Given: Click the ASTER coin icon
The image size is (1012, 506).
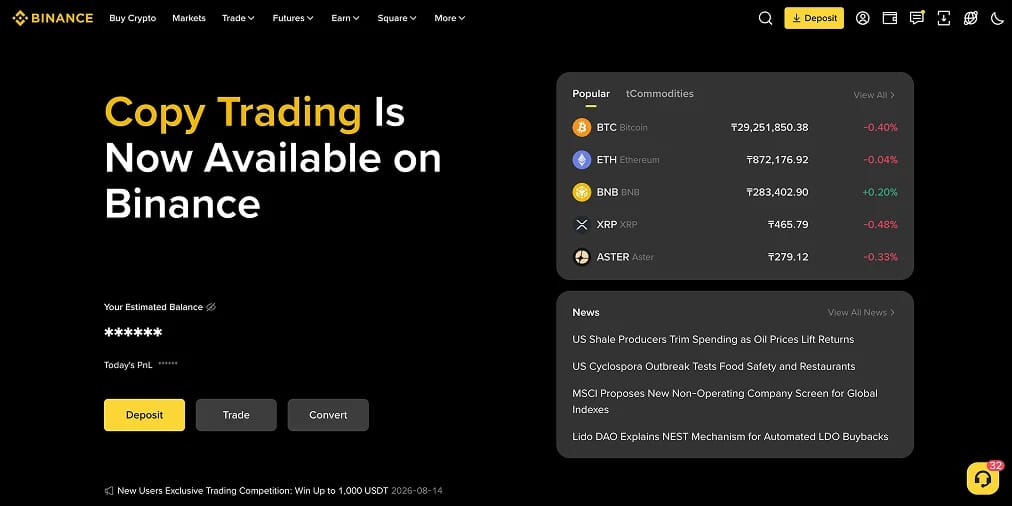Looking at the screenshot, I should (582, 257).
